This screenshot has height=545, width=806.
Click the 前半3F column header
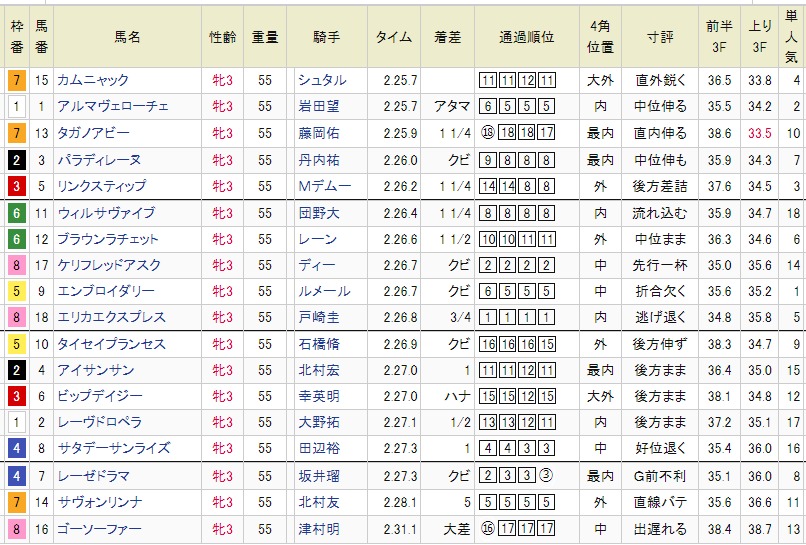click(x=719, y=37)
